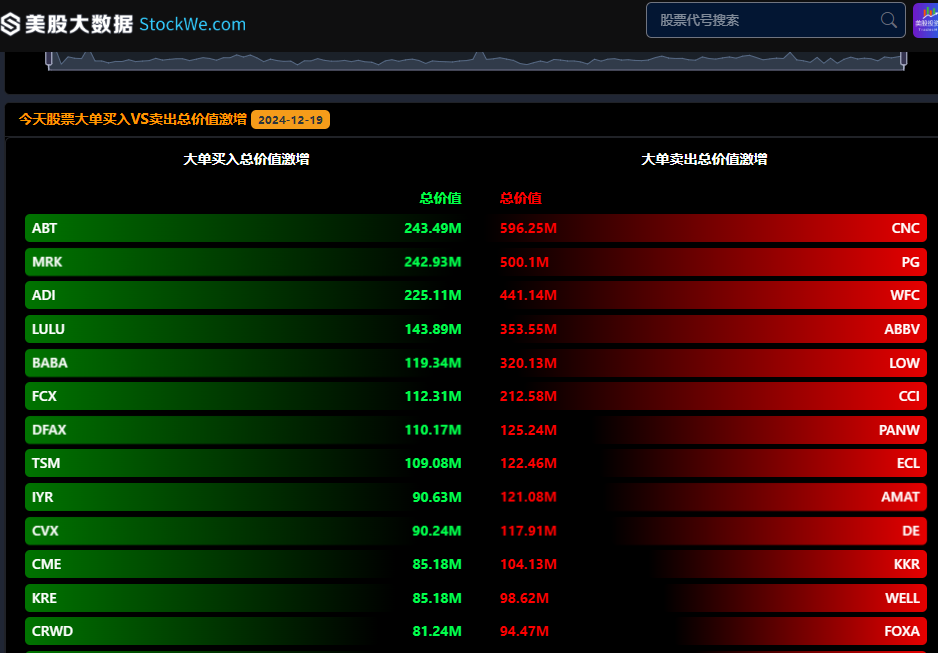Viewport: 938px width, 653px height.
Task: Select the PG sell row
Action: 711,262
